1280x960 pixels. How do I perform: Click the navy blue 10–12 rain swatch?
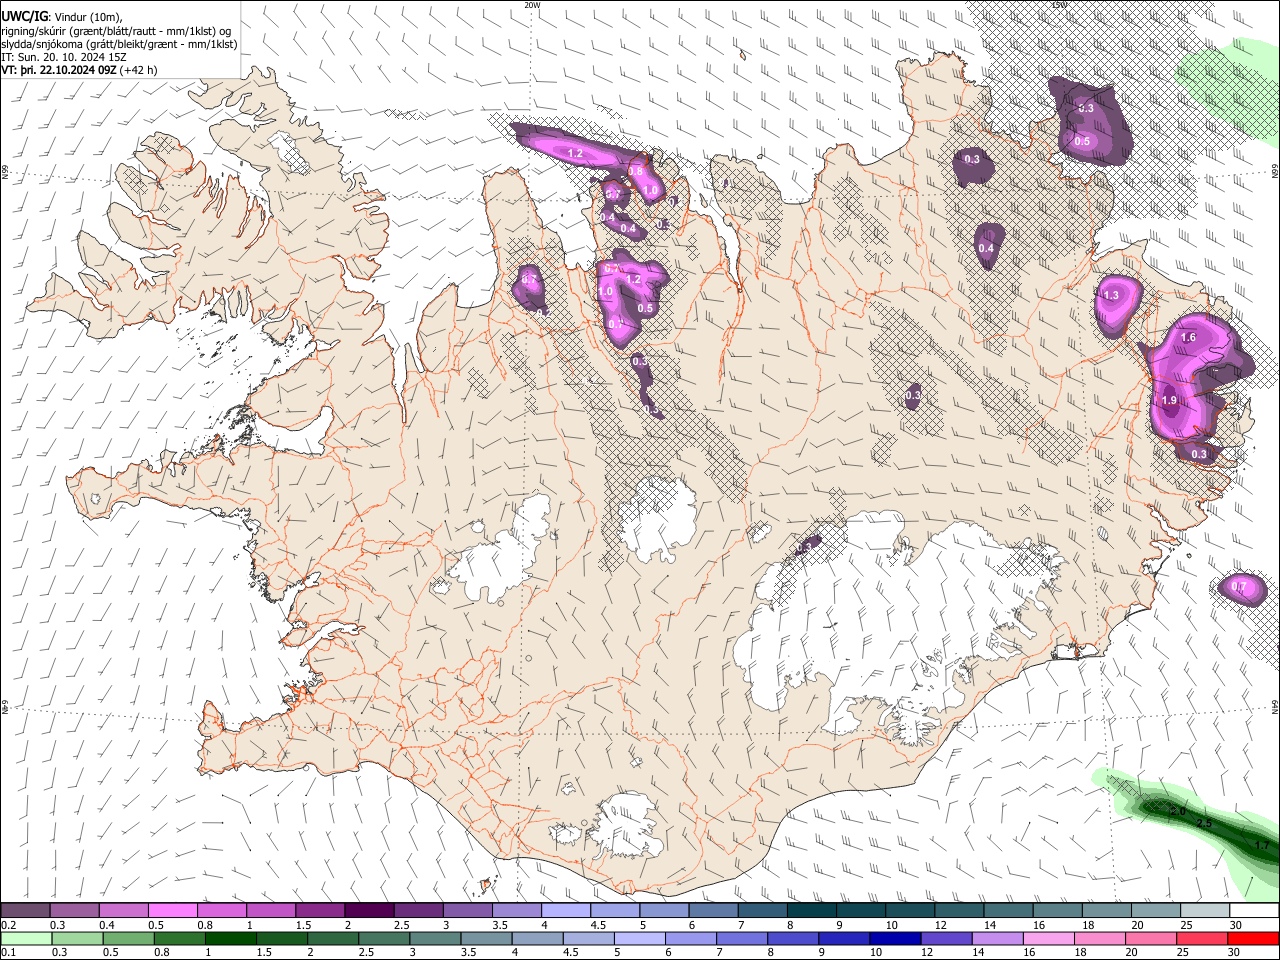click(x=895, y=938)
